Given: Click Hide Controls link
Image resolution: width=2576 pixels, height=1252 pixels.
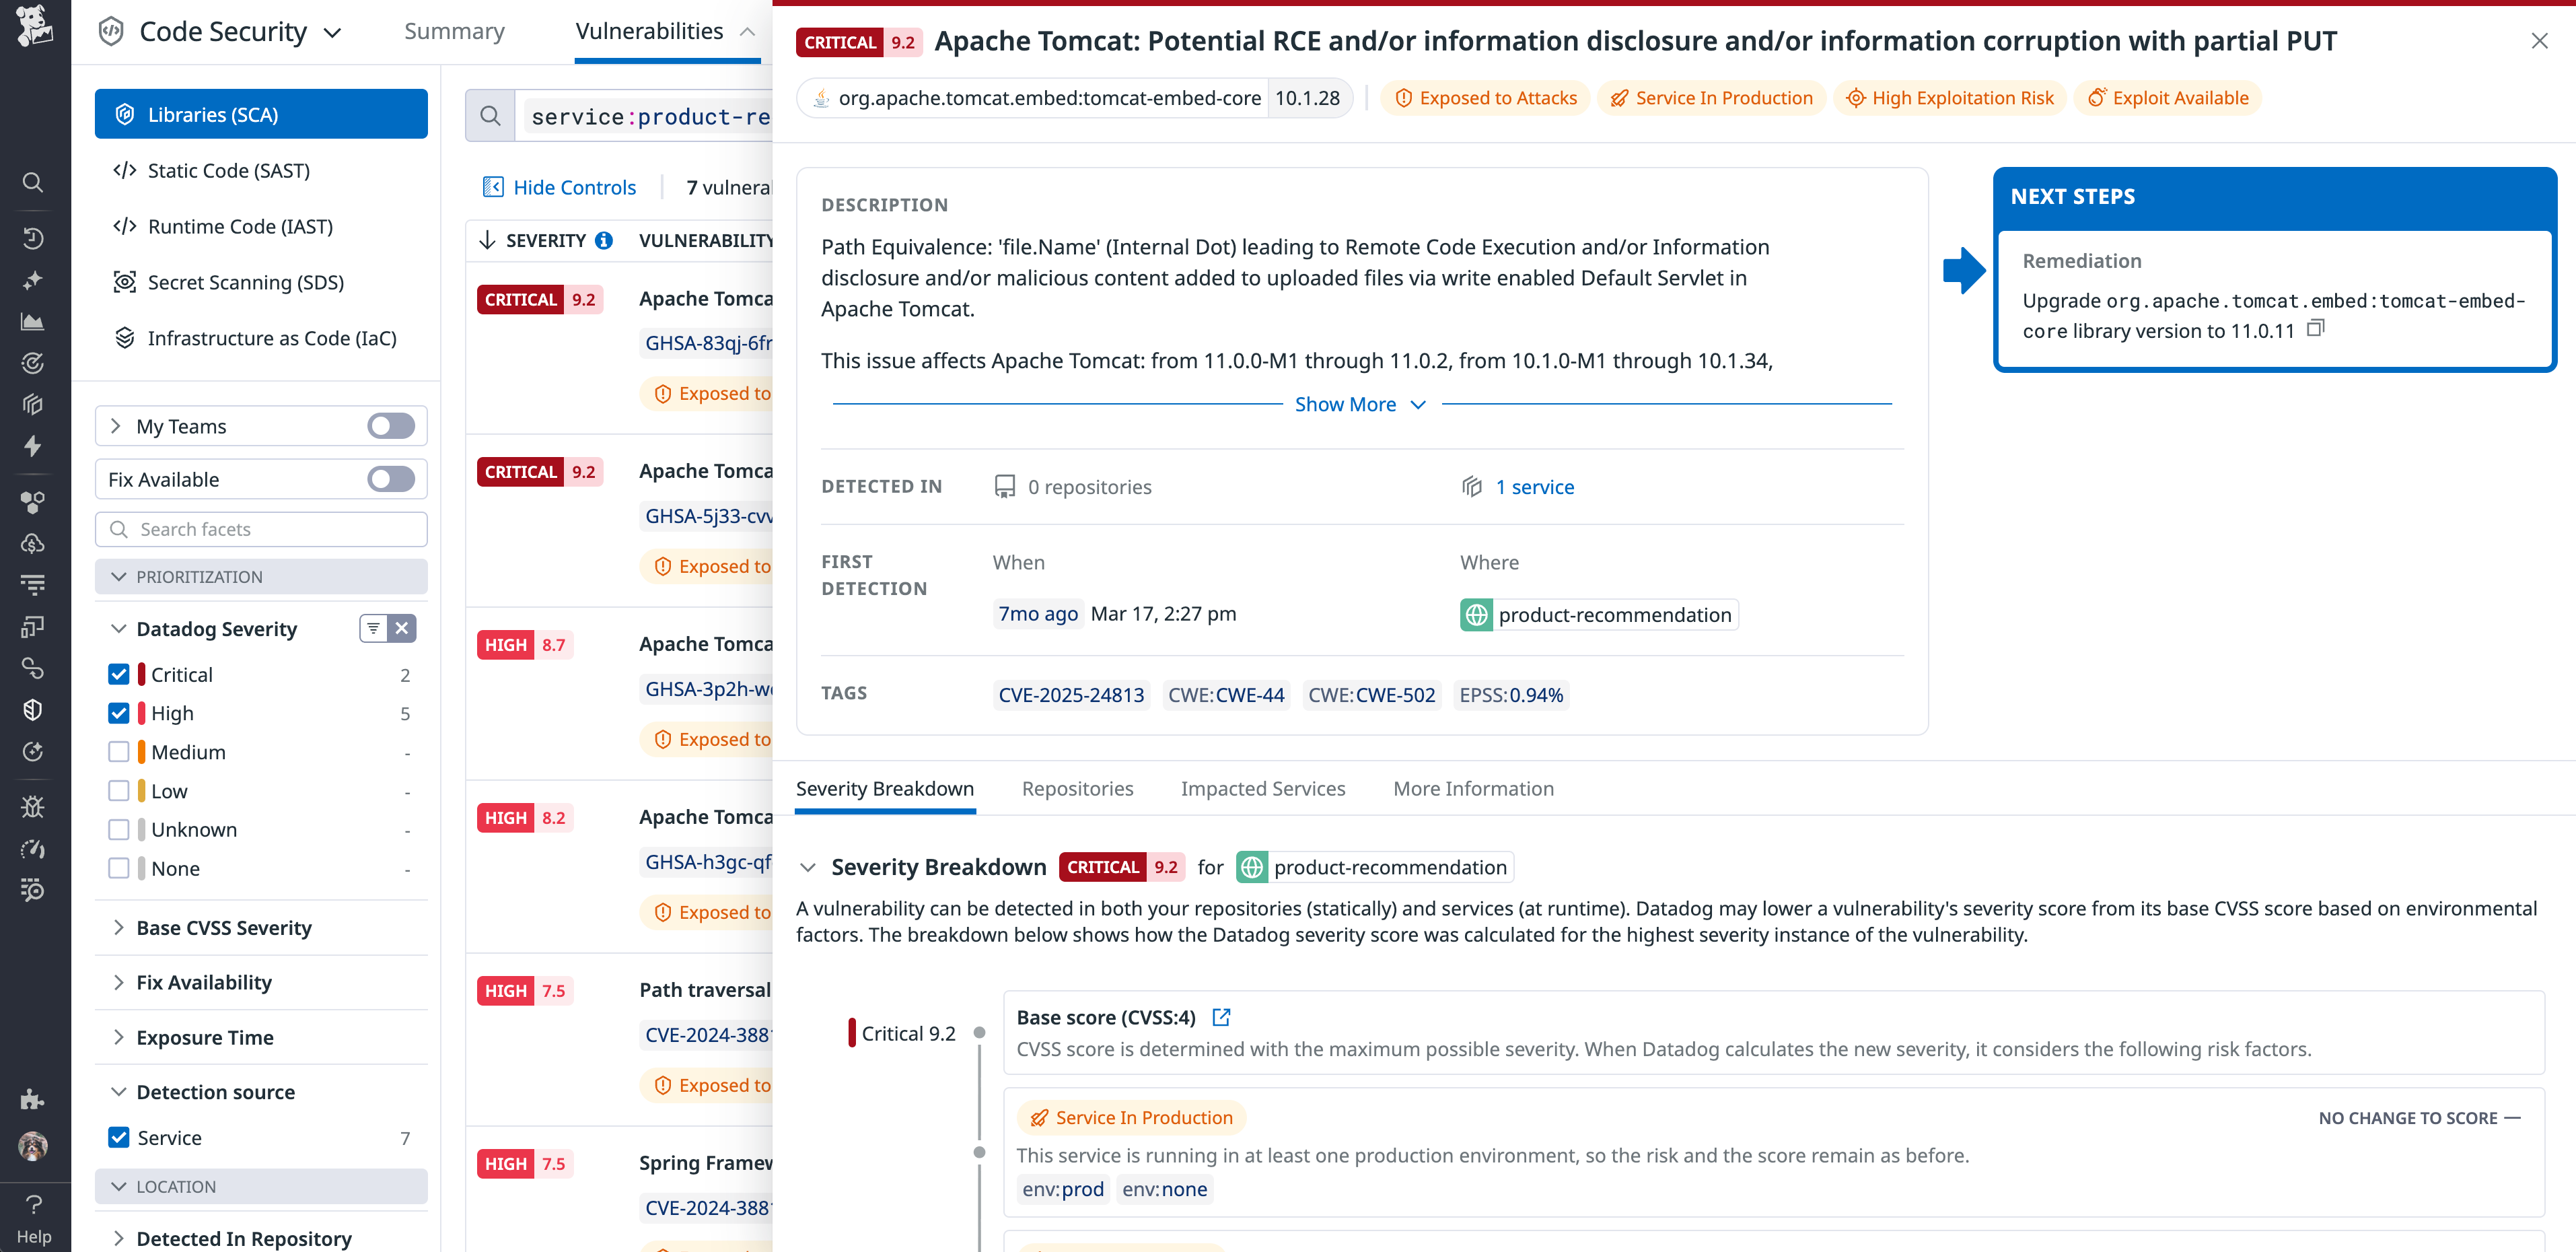Looking at the screenshot, I should coord(574,187).
